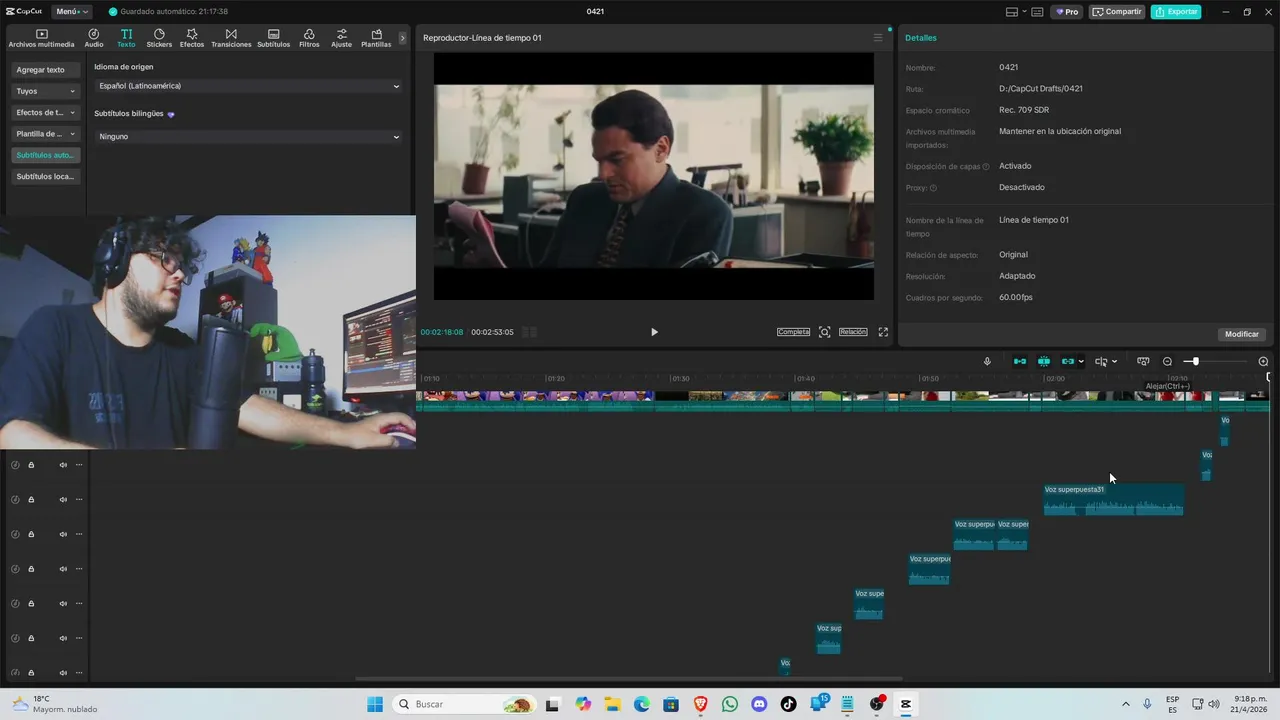Open the Filtros tab
The width and height of the screenshot is (1280, 720).
tap(309, 38)
